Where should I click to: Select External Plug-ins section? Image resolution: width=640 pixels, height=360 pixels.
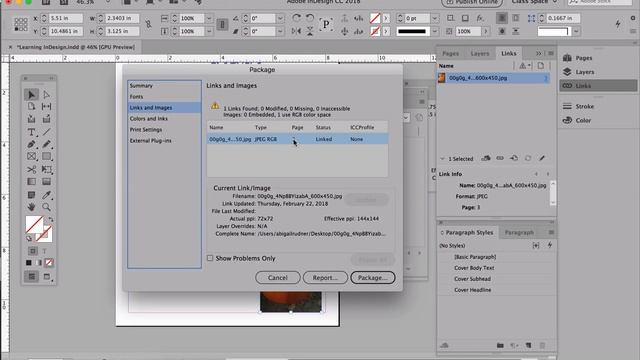tap(151, 140)
